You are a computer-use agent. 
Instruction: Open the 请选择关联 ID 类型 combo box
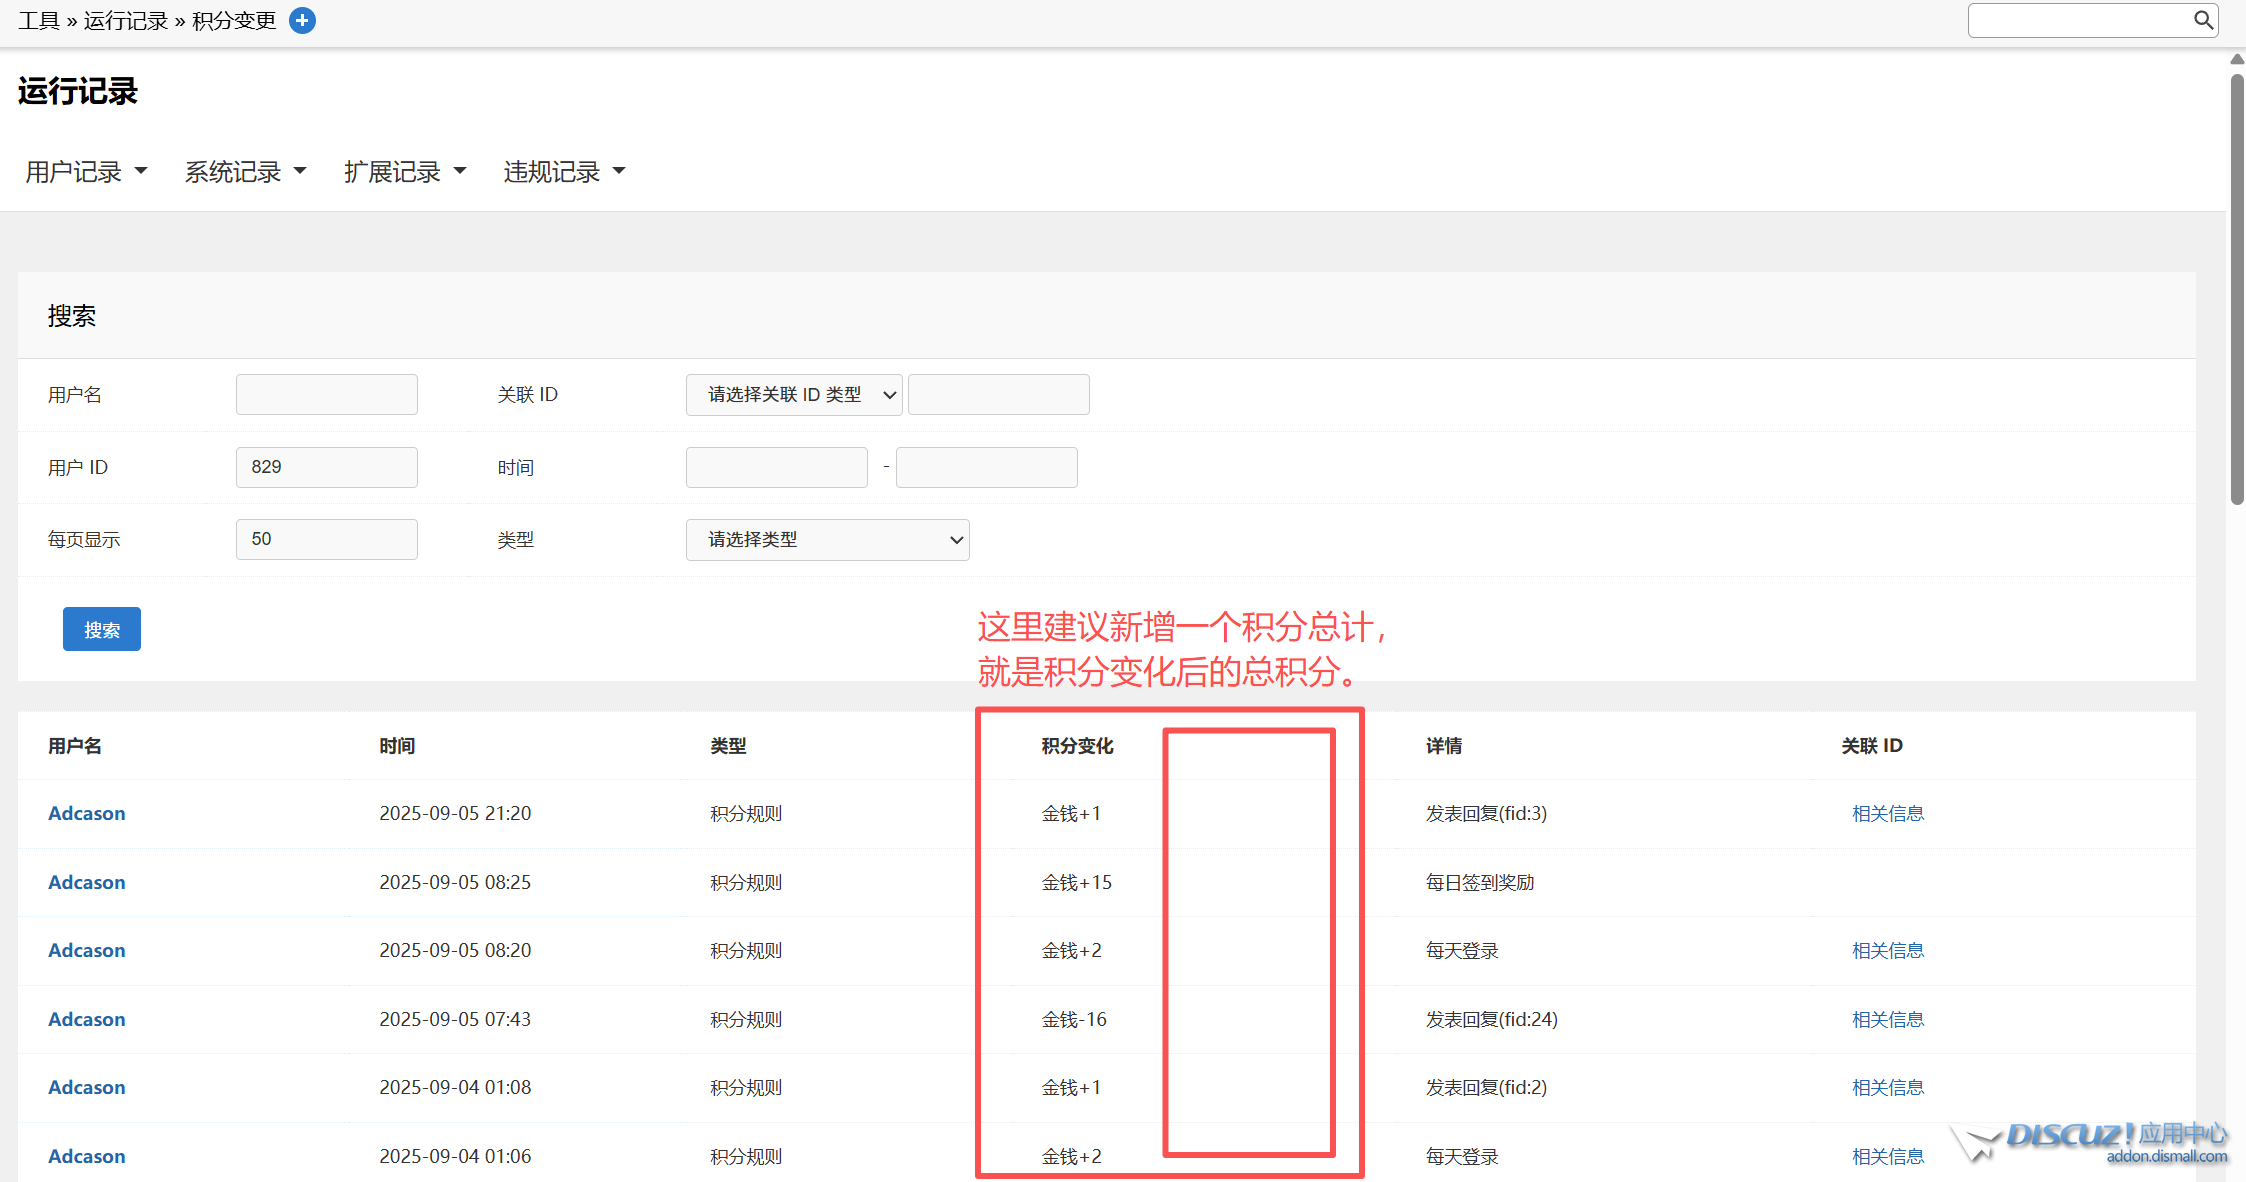794,395
